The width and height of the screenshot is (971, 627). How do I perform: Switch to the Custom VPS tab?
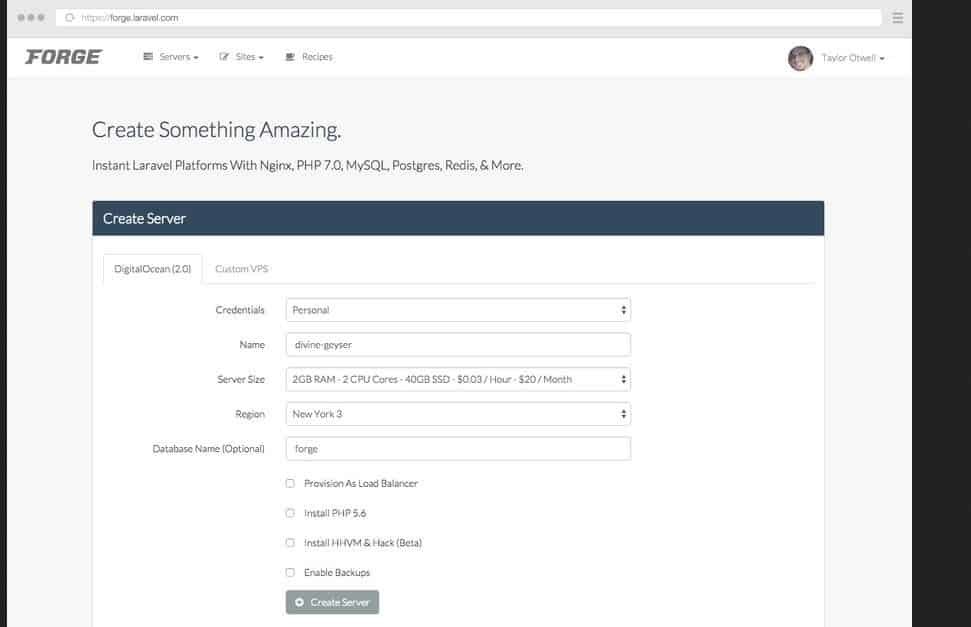click(x=241, y=269)
